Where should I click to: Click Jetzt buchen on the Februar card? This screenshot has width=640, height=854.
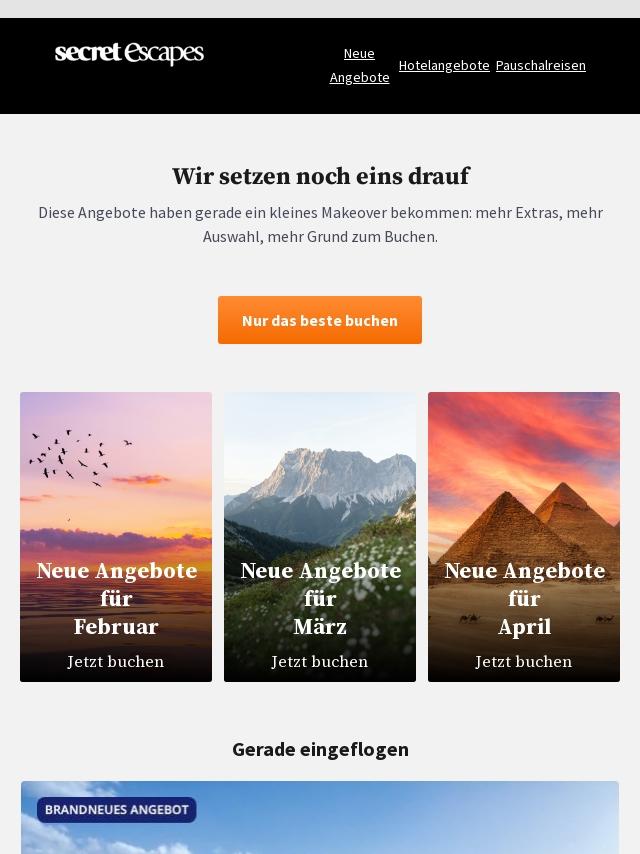pos(115,661)
